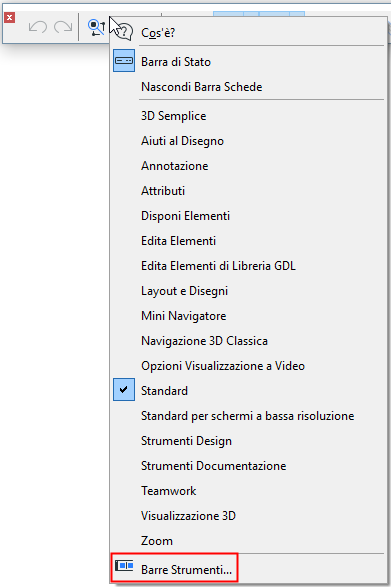Show the Strumenti Documentazione toolbar

[249, 466]
